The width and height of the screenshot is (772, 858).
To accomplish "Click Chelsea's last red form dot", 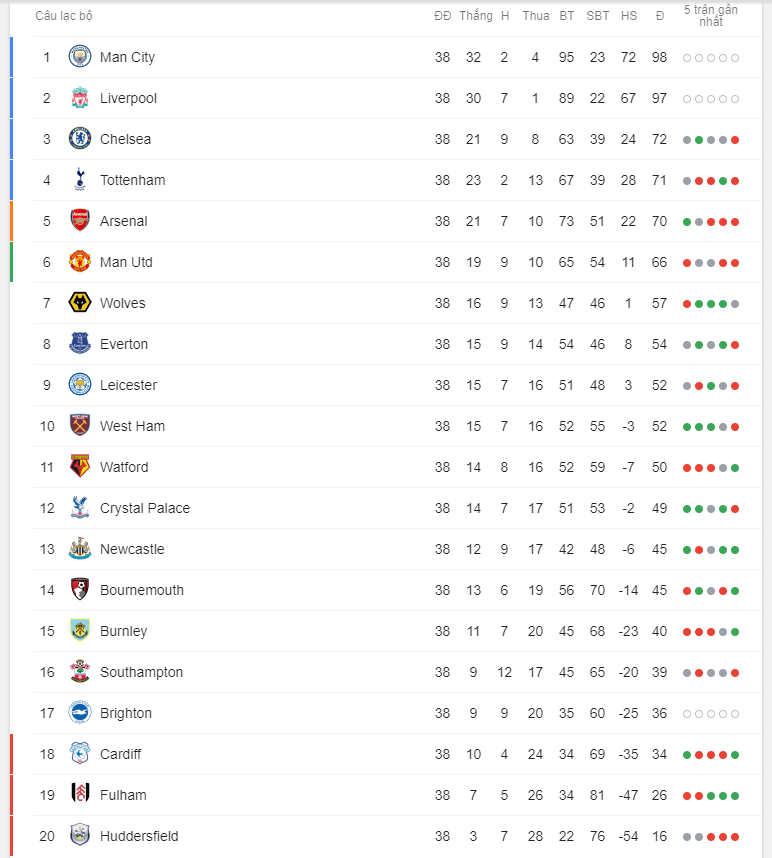I will pos(735,140).
